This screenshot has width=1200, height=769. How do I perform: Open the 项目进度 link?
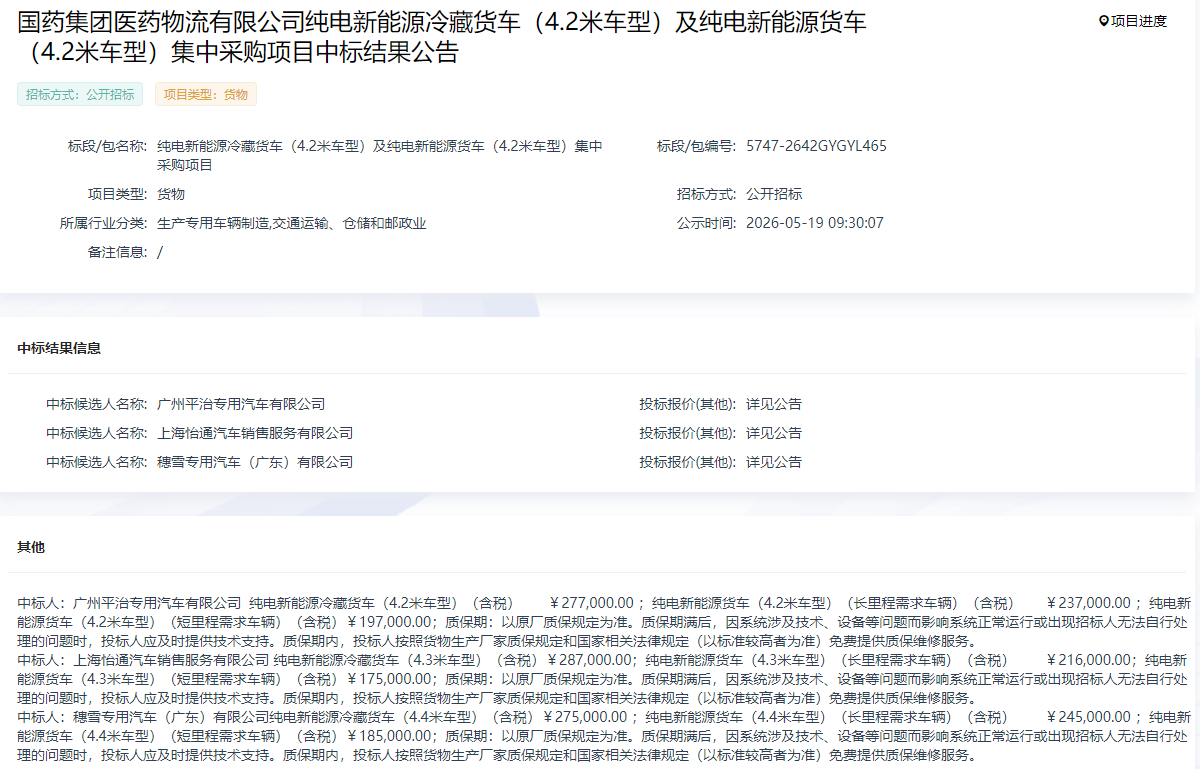pyautogui.click(x=1139, y=21)
